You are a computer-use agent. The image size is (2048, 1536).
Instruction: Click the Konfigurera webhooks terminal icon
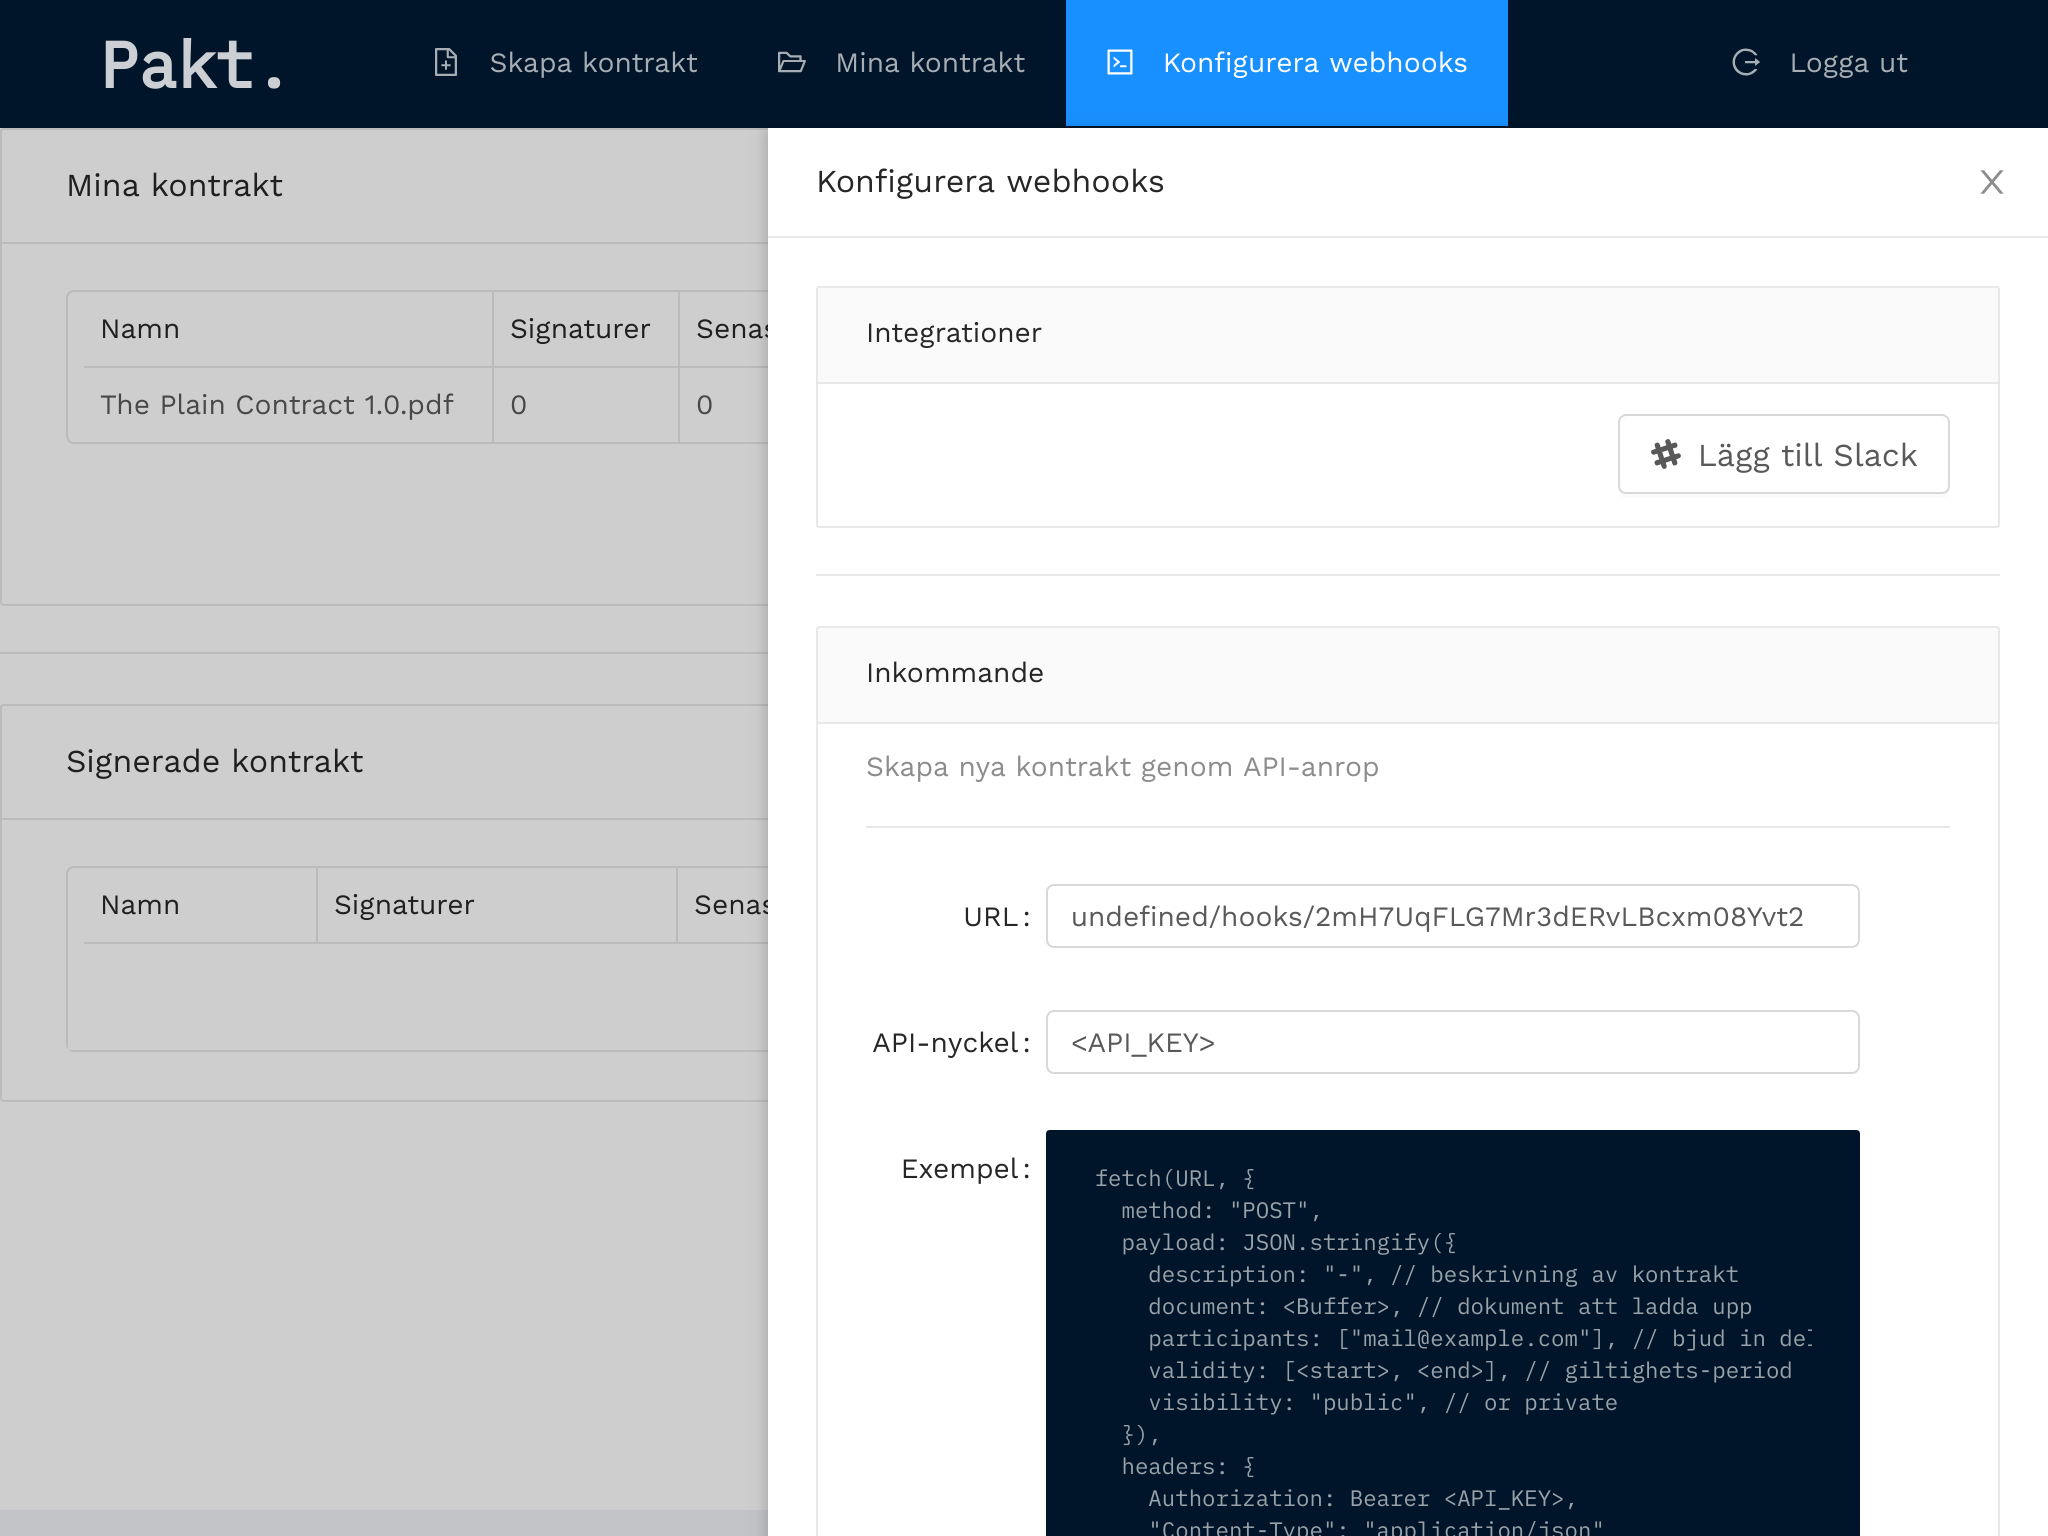(x=1120, y=63)
